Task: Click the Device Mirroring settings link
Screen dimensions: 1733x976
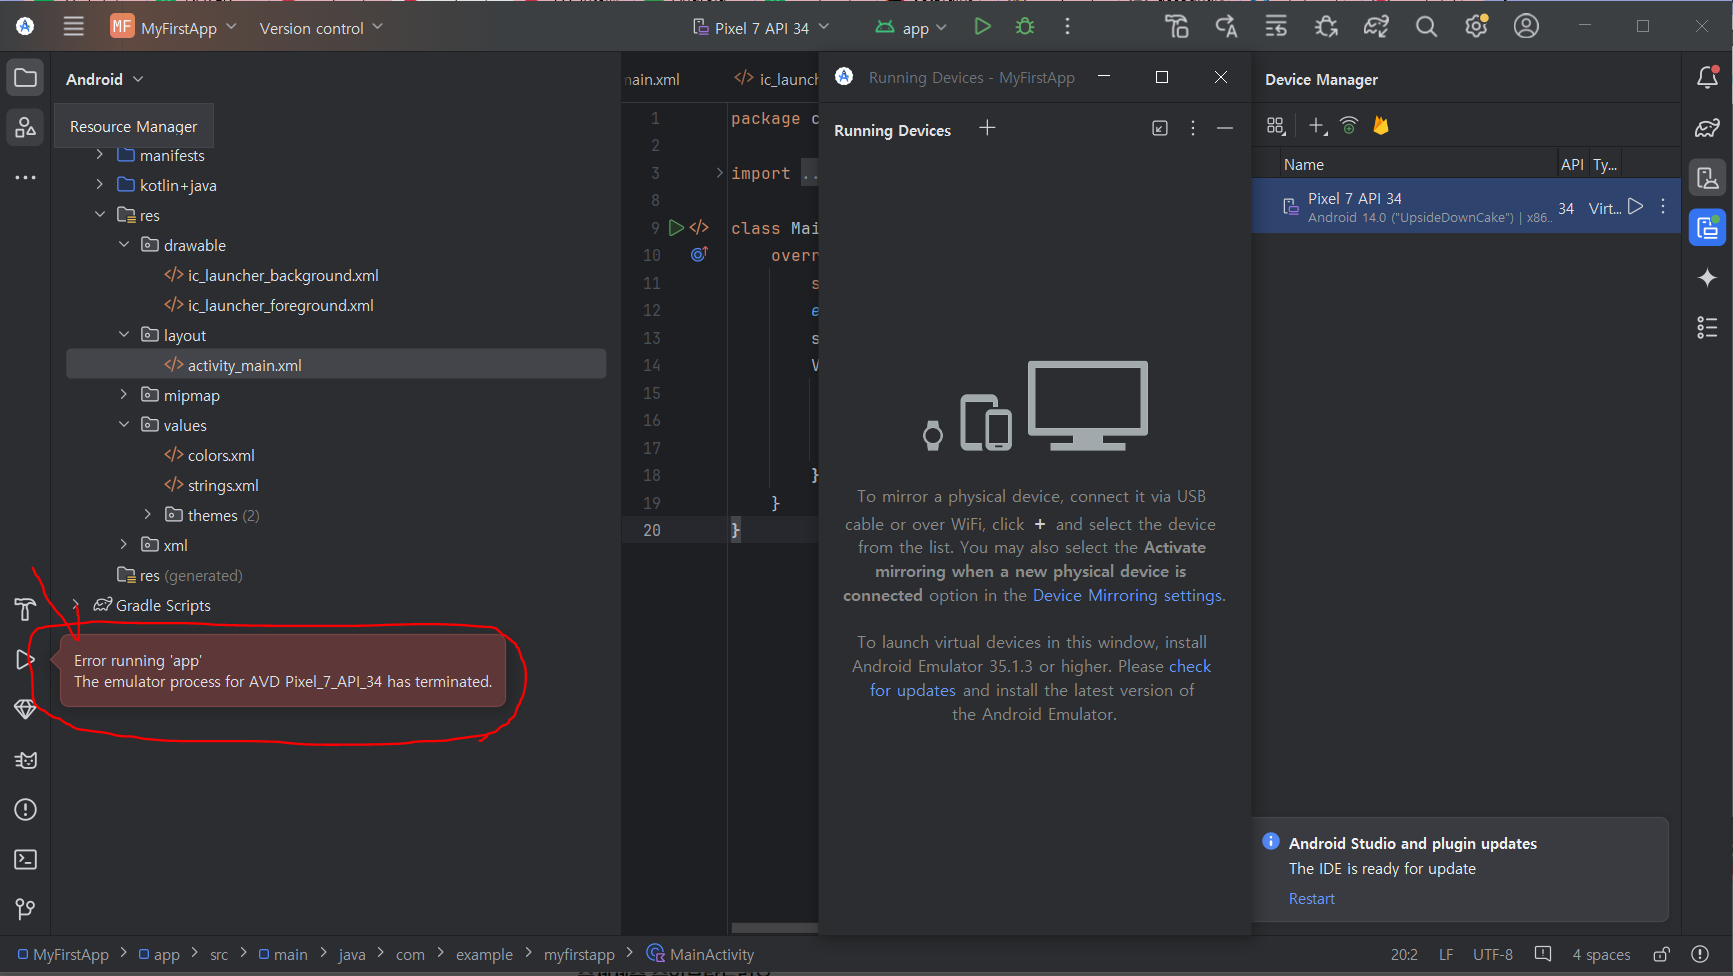Action: (1127, 595)
